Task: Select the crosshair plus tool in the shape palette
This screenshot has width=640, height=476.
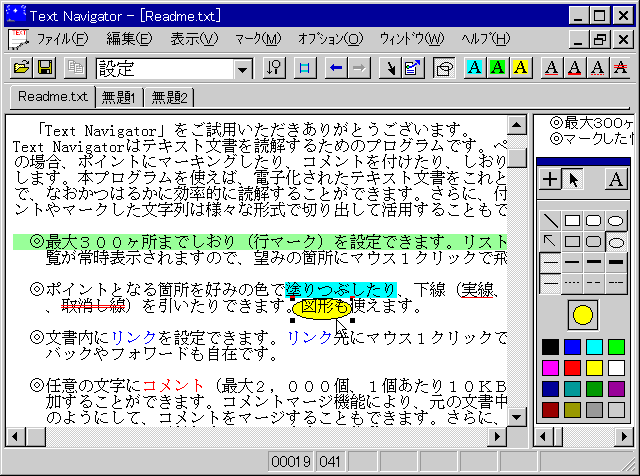Action: [x=550, y=179]
